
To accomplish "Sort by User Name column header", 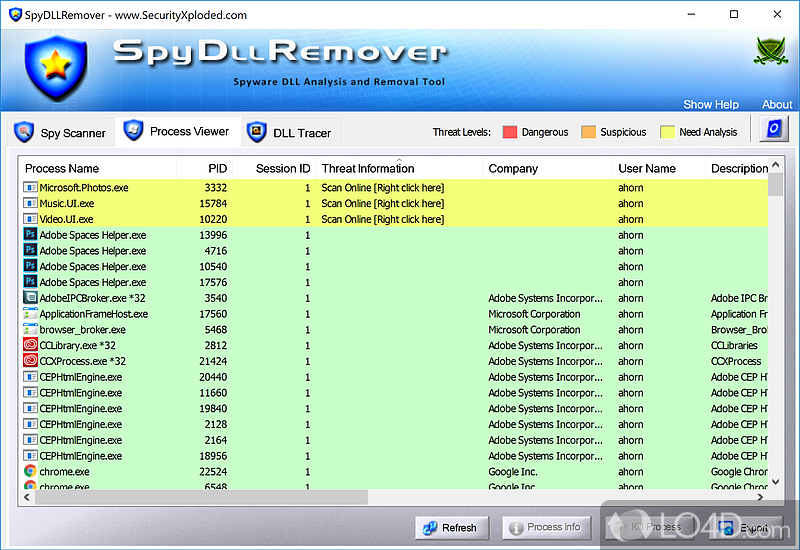I will click(659, 168).
